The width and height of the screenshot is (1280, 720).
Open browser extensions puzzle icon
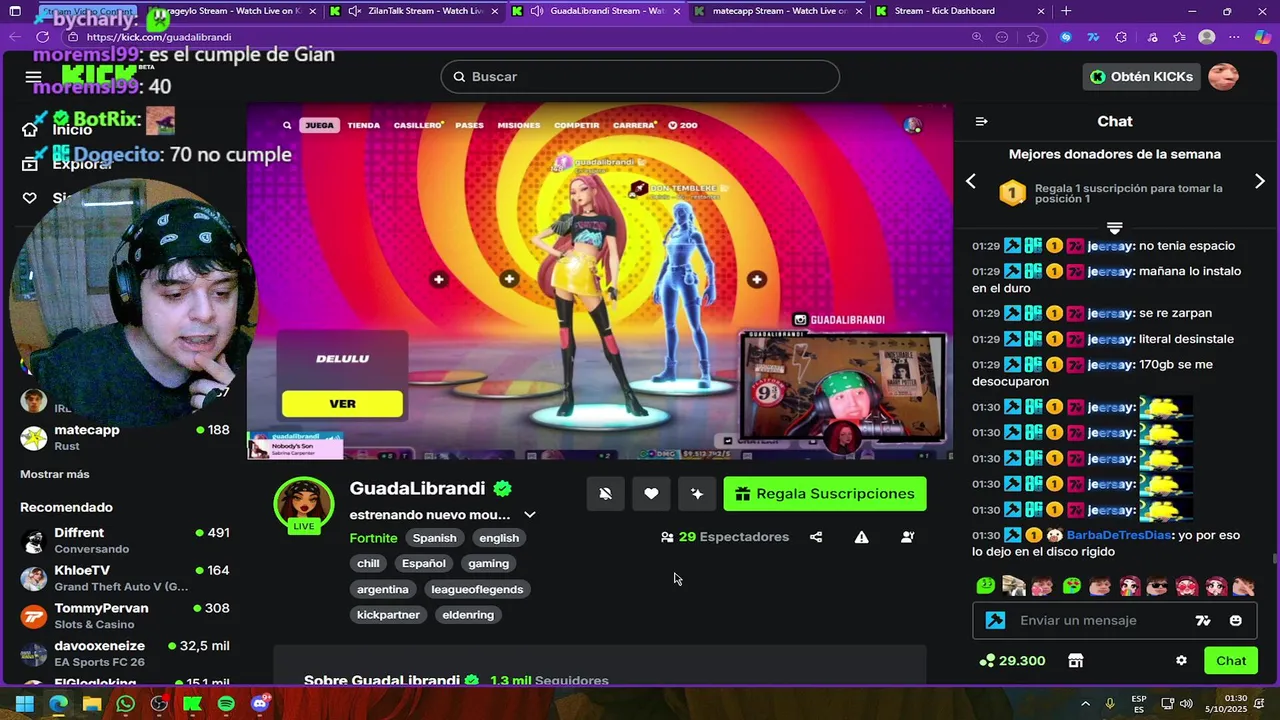point(1121,37)
